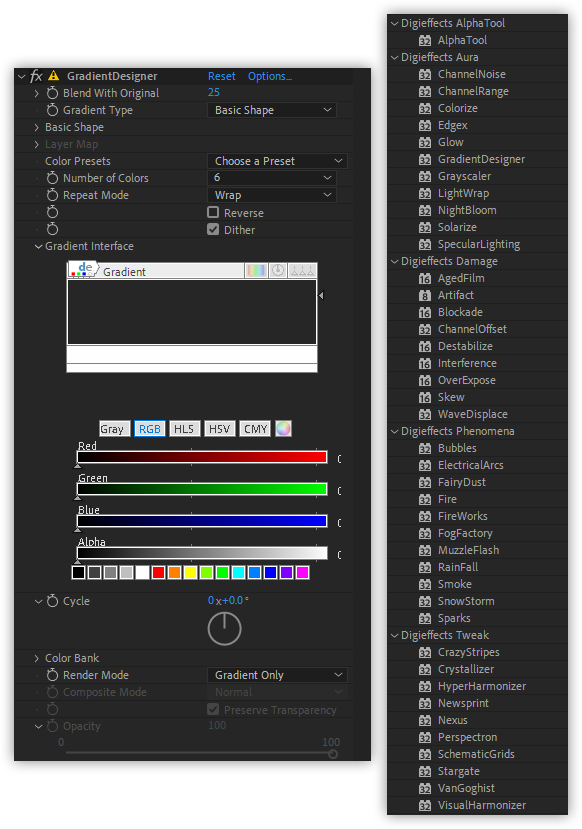Click the Artifact 8-bit effect icon
This screenshot has height=829, width=582.
[x=425, y=296]
